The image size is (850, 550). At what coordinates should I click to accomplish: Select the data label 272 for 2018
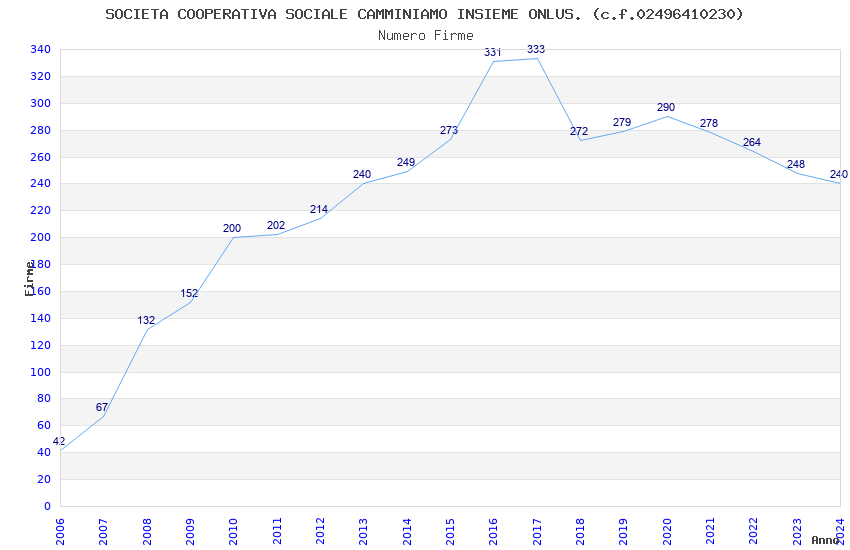coord(579,131)
